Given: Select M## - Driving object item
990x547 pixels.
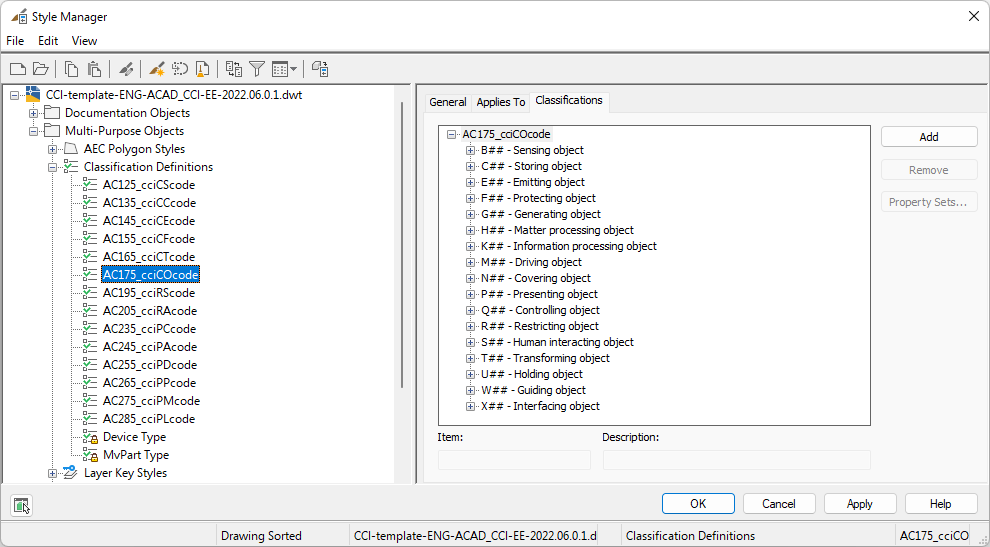Looking at the screenshot, I should [531, 262].
